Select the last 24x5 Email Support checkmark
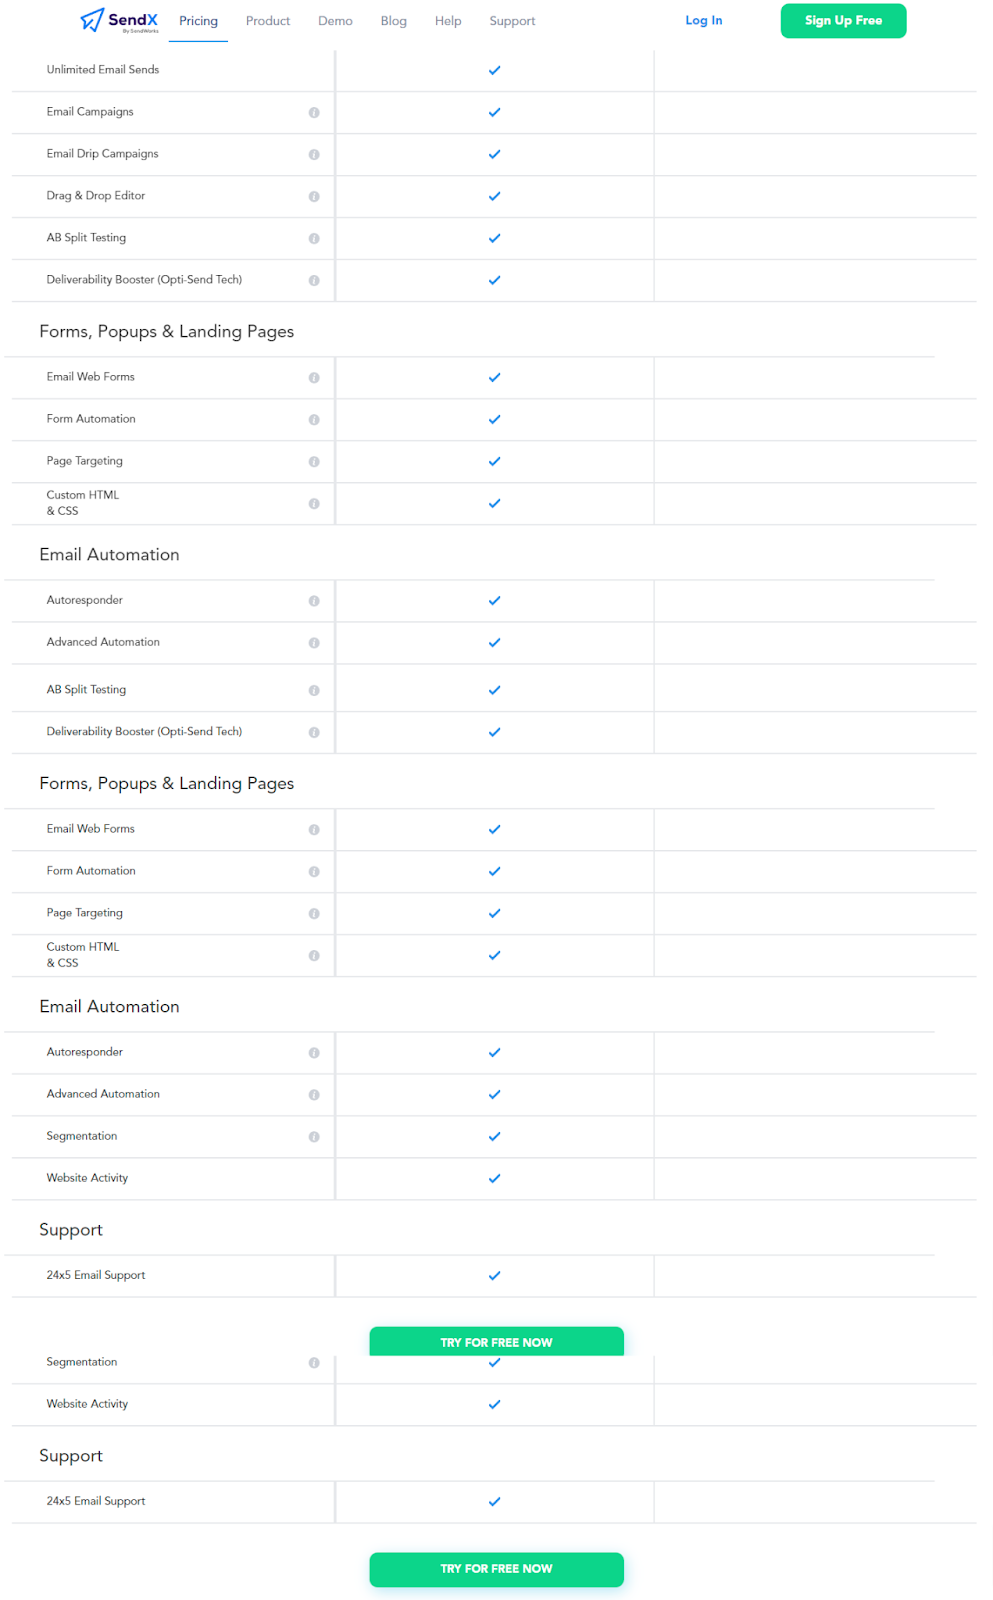 [x=494, y=1502]
